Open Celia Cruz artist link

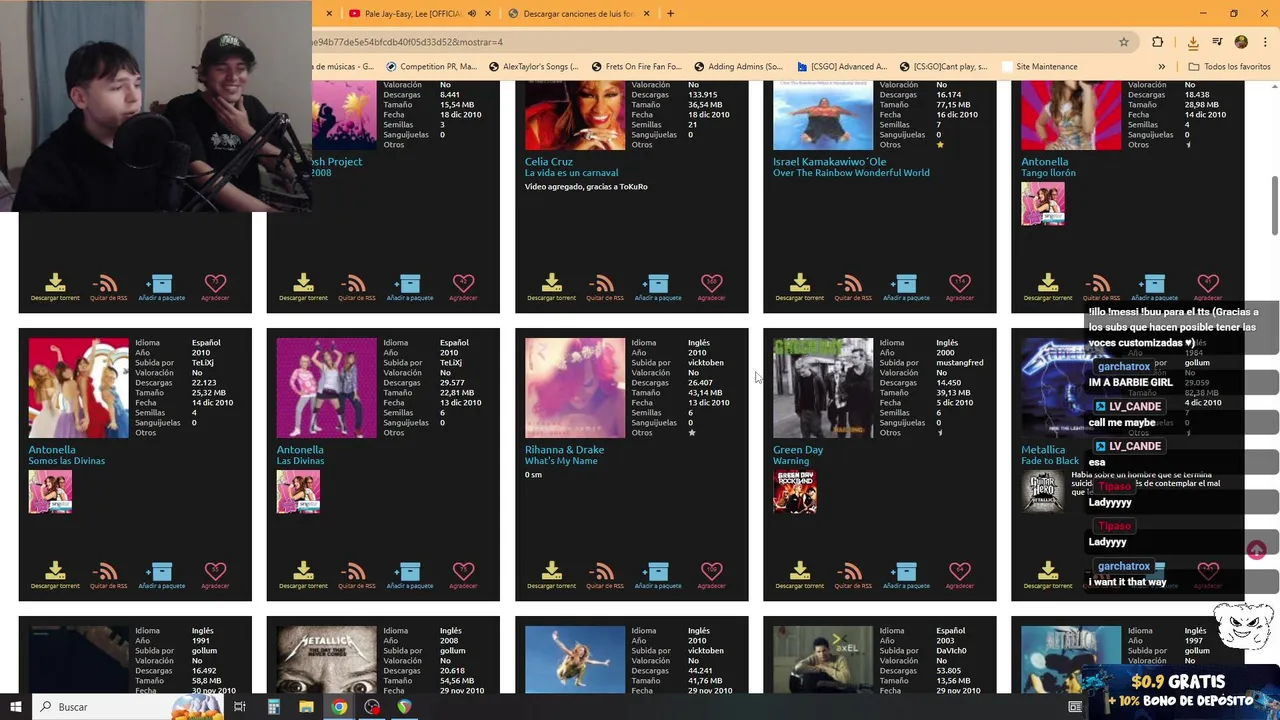point(548,162)
